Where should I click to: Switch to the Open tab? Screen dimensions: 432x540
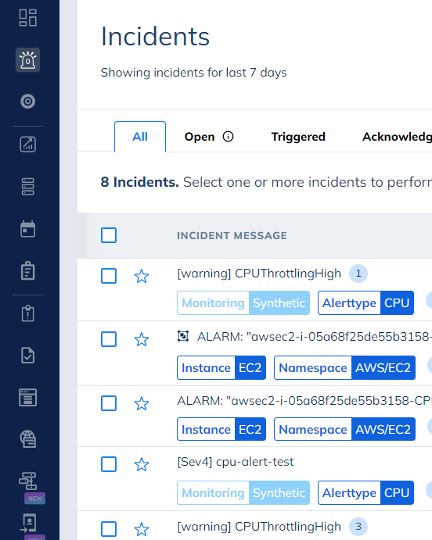click(199, 137)
